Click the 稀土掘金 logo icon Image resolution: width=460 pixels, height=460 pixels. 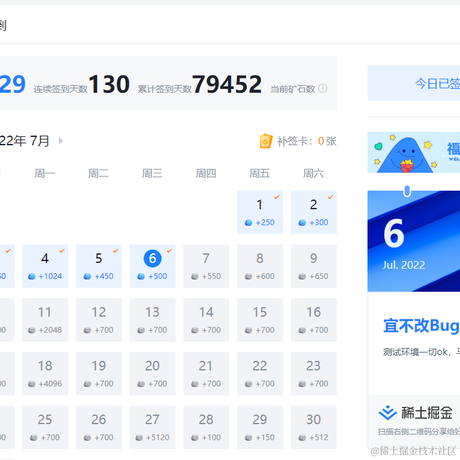(388, 413)
